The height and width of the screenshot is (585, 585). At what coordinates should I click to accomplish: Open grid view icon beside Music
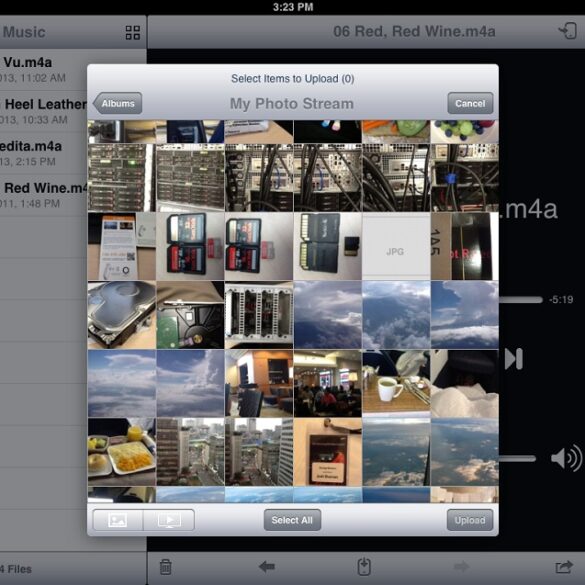tap(132, 32)
